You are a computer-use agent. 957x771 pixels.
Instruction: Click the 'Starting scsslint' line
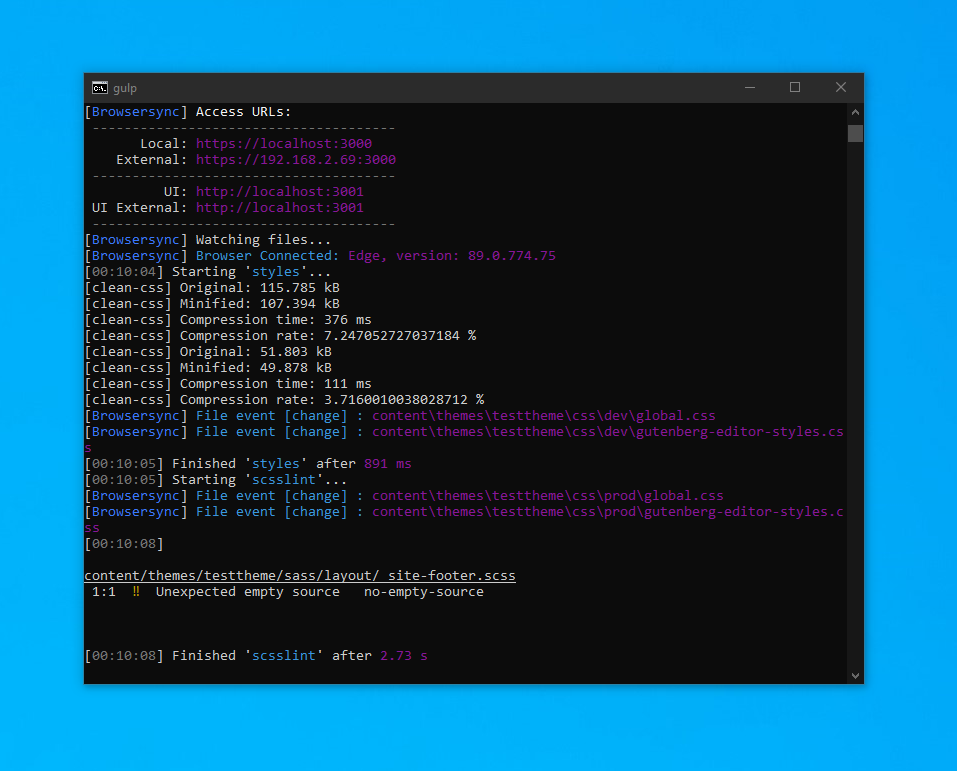[215, 480]
